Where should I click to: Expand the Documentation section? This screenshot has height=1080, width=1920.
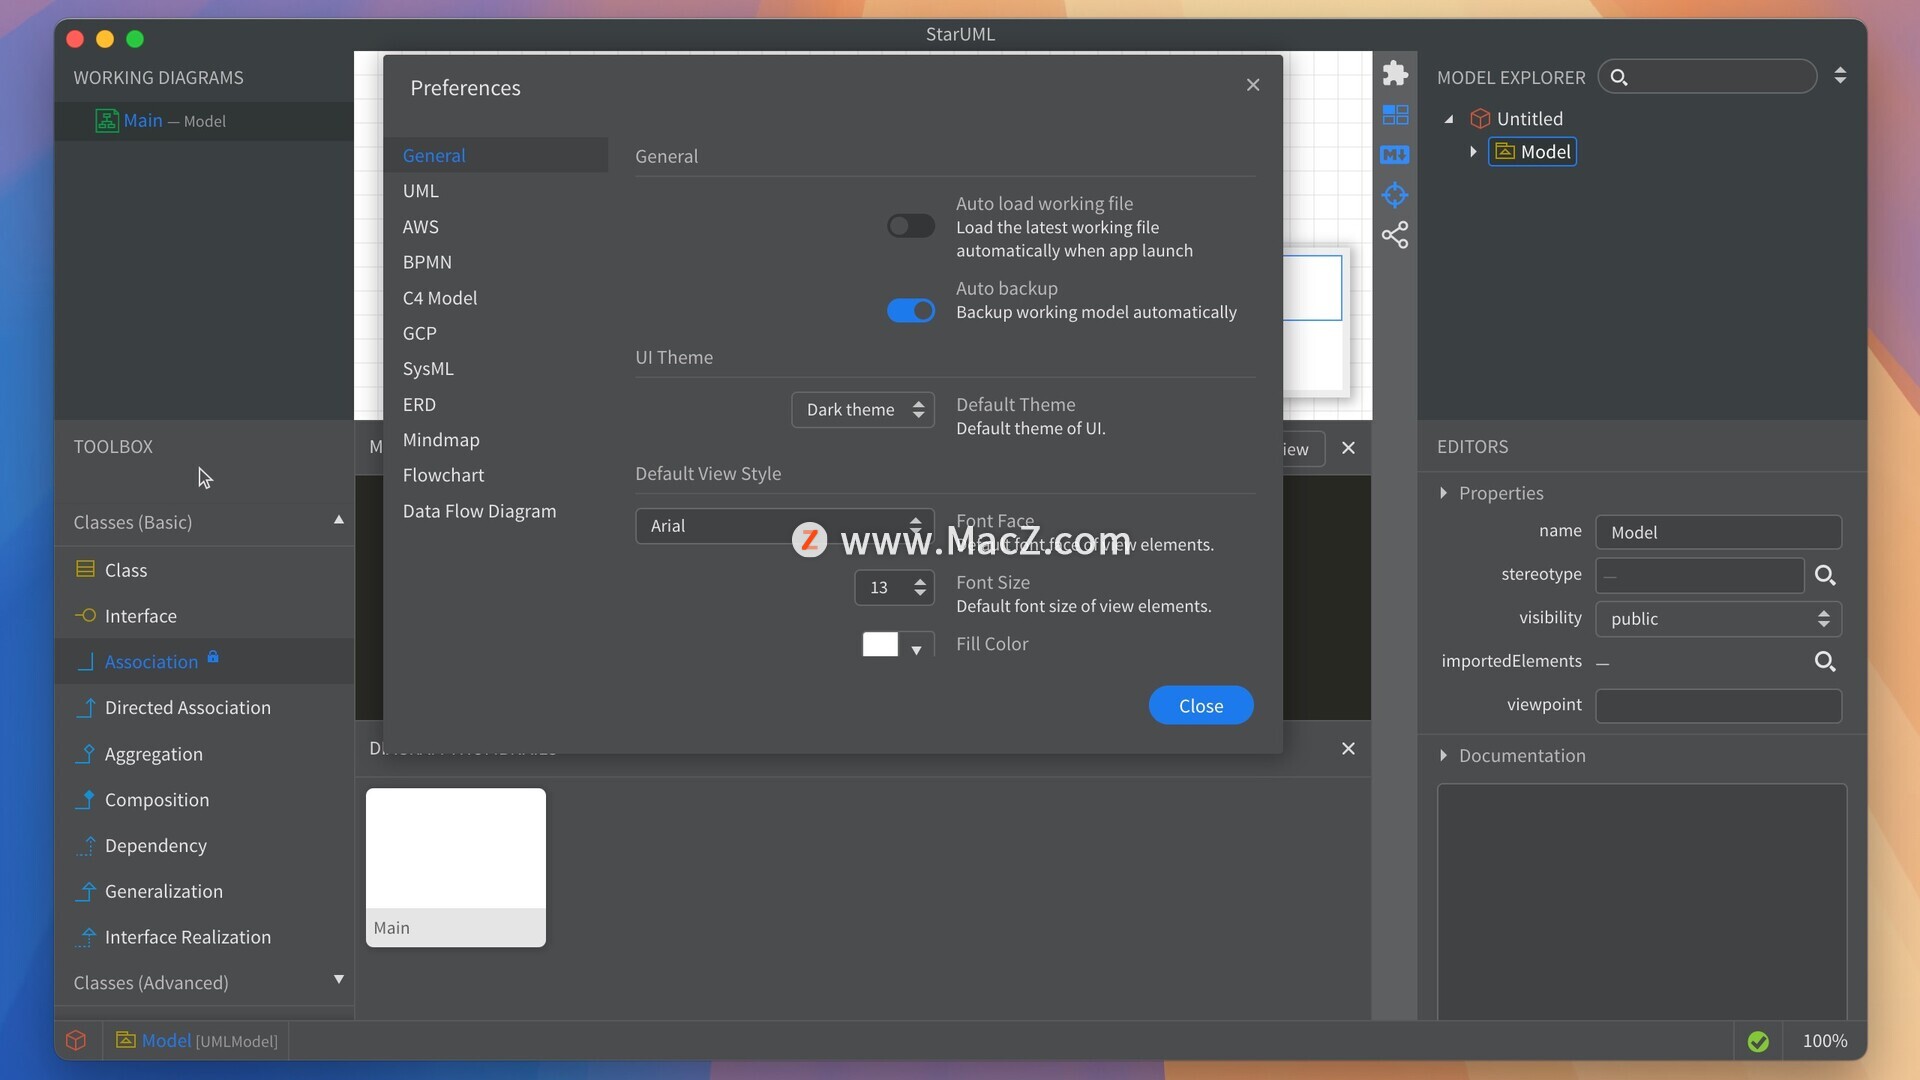tap(1443, 756)
